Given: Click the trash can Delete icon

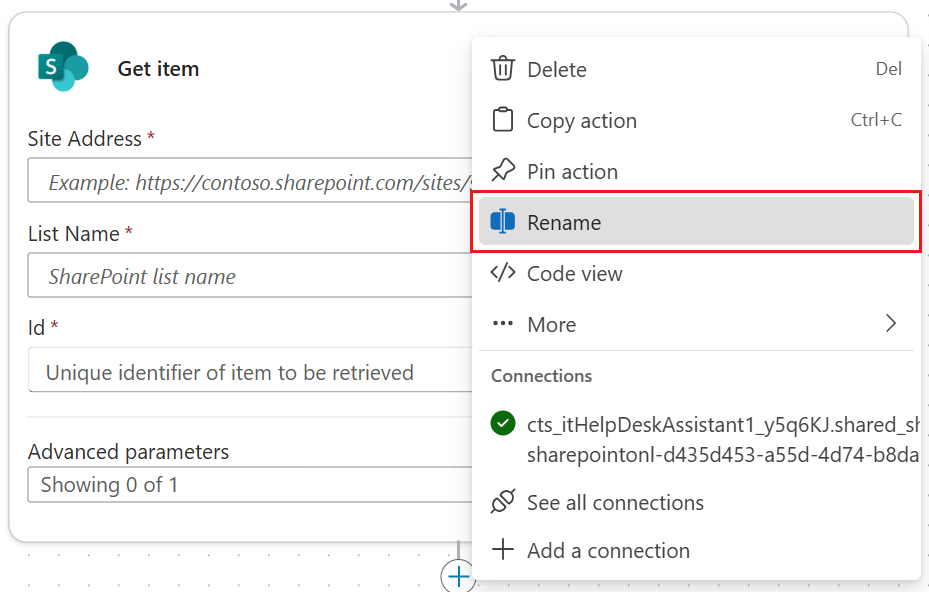Looking at the screenshot, I should click(x=502, y=68).
